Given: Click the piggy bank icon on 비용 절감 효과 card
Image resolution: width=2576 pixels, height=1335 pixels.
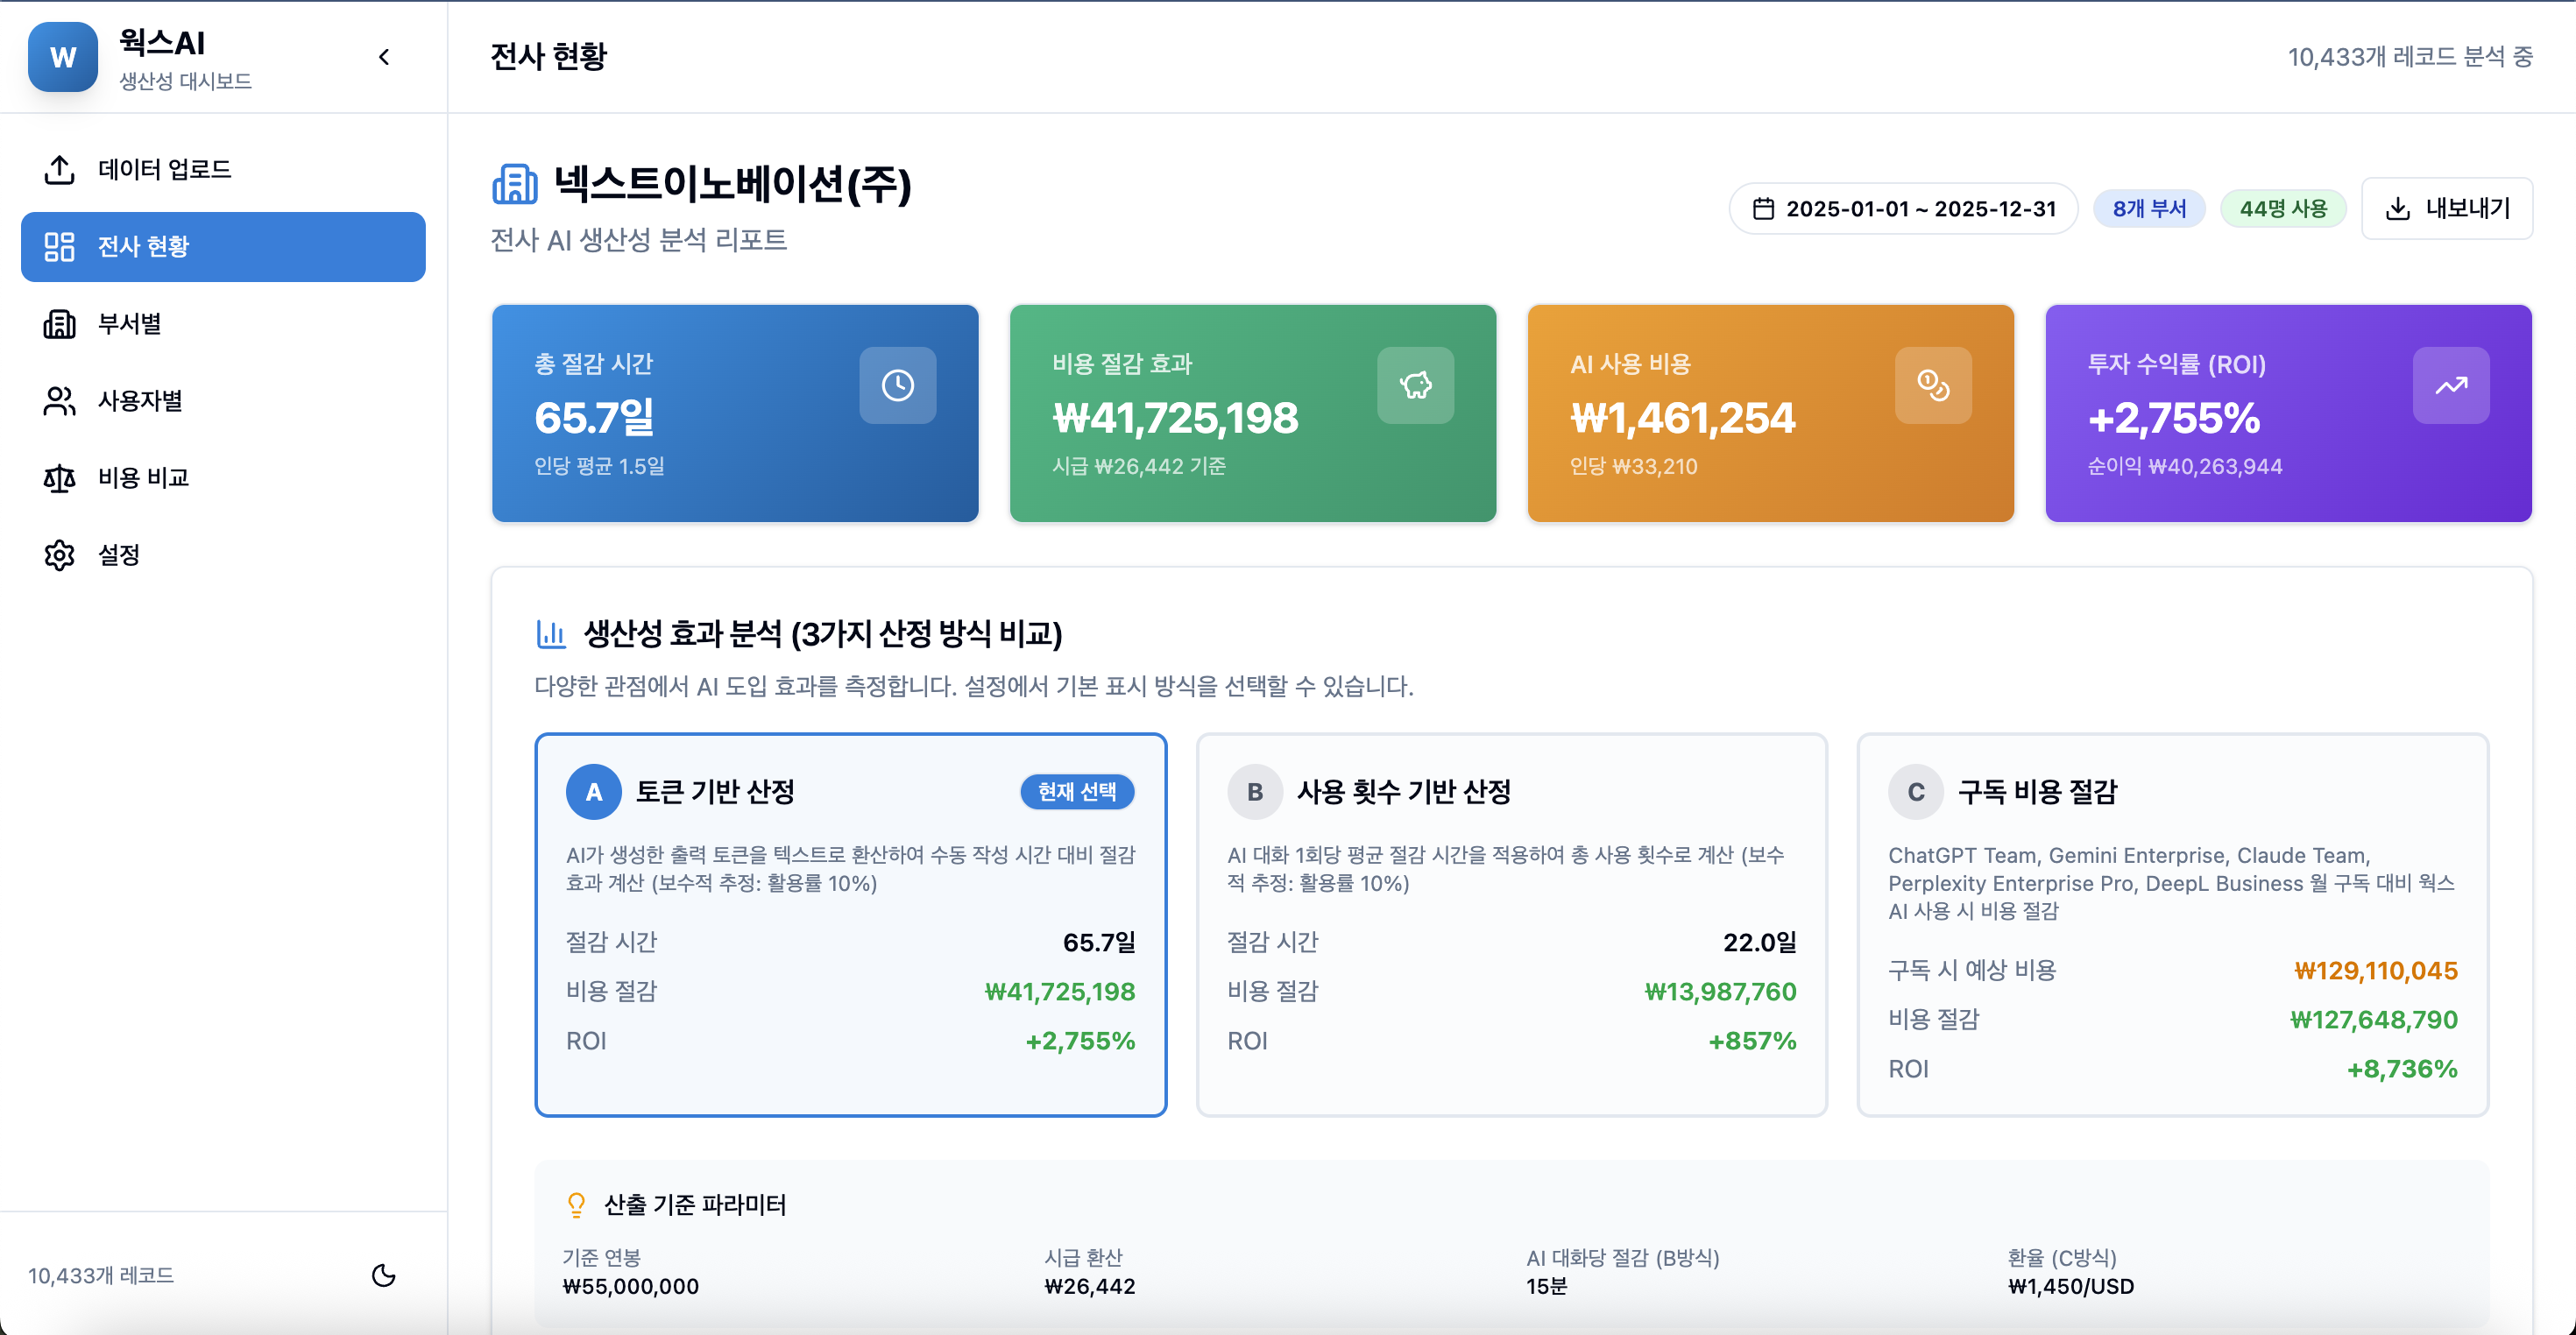Looking at the screenshot, I should [x=1415, y=385].
